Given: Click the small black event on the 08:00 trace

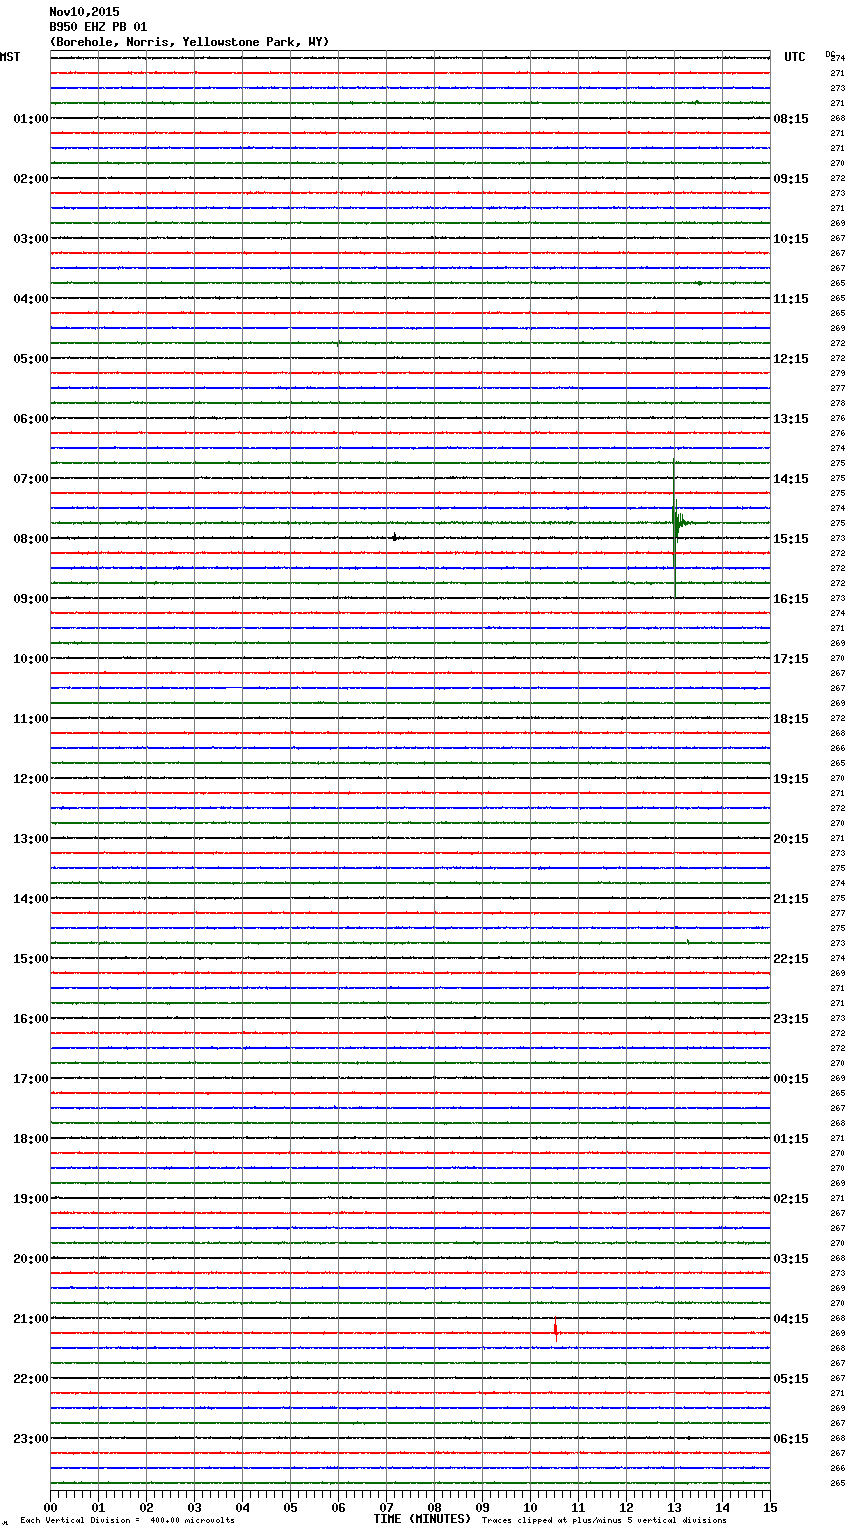Looking at the screenshot, I should 394,537.
